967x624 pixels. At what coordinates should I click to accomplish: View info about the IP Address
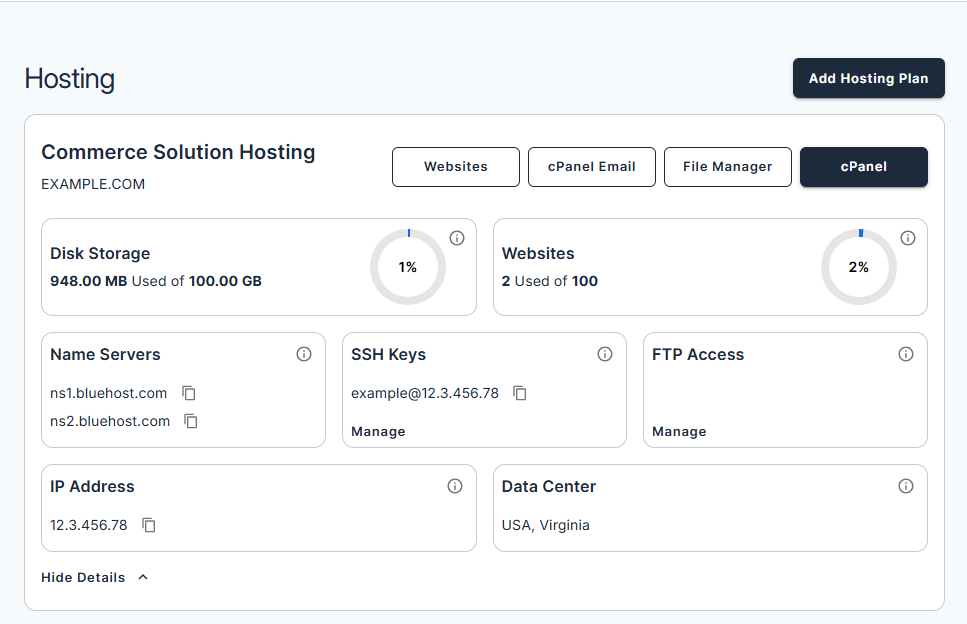[455, 486]
